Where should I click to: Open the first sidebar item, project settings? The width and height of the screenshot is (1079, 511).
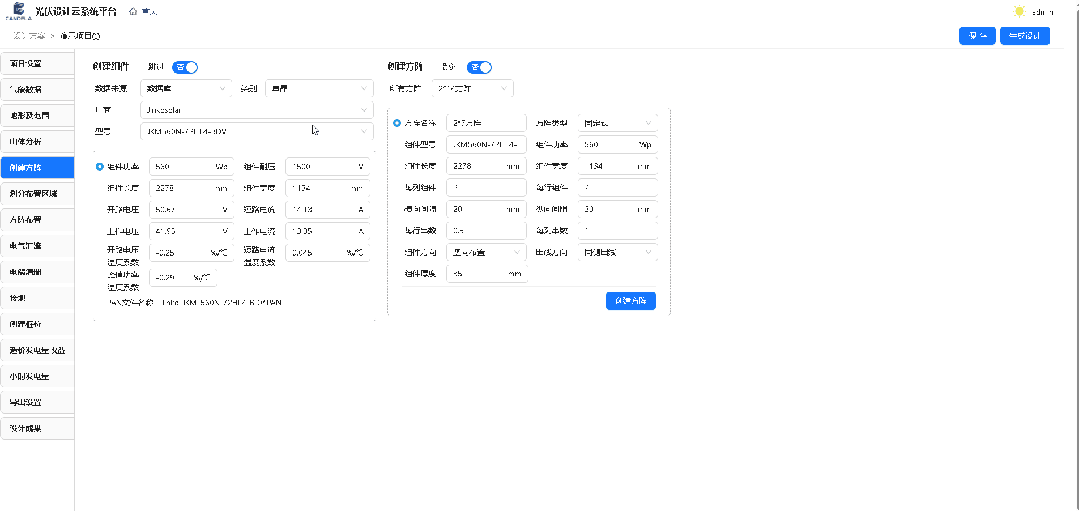click(x=37, y=63)
